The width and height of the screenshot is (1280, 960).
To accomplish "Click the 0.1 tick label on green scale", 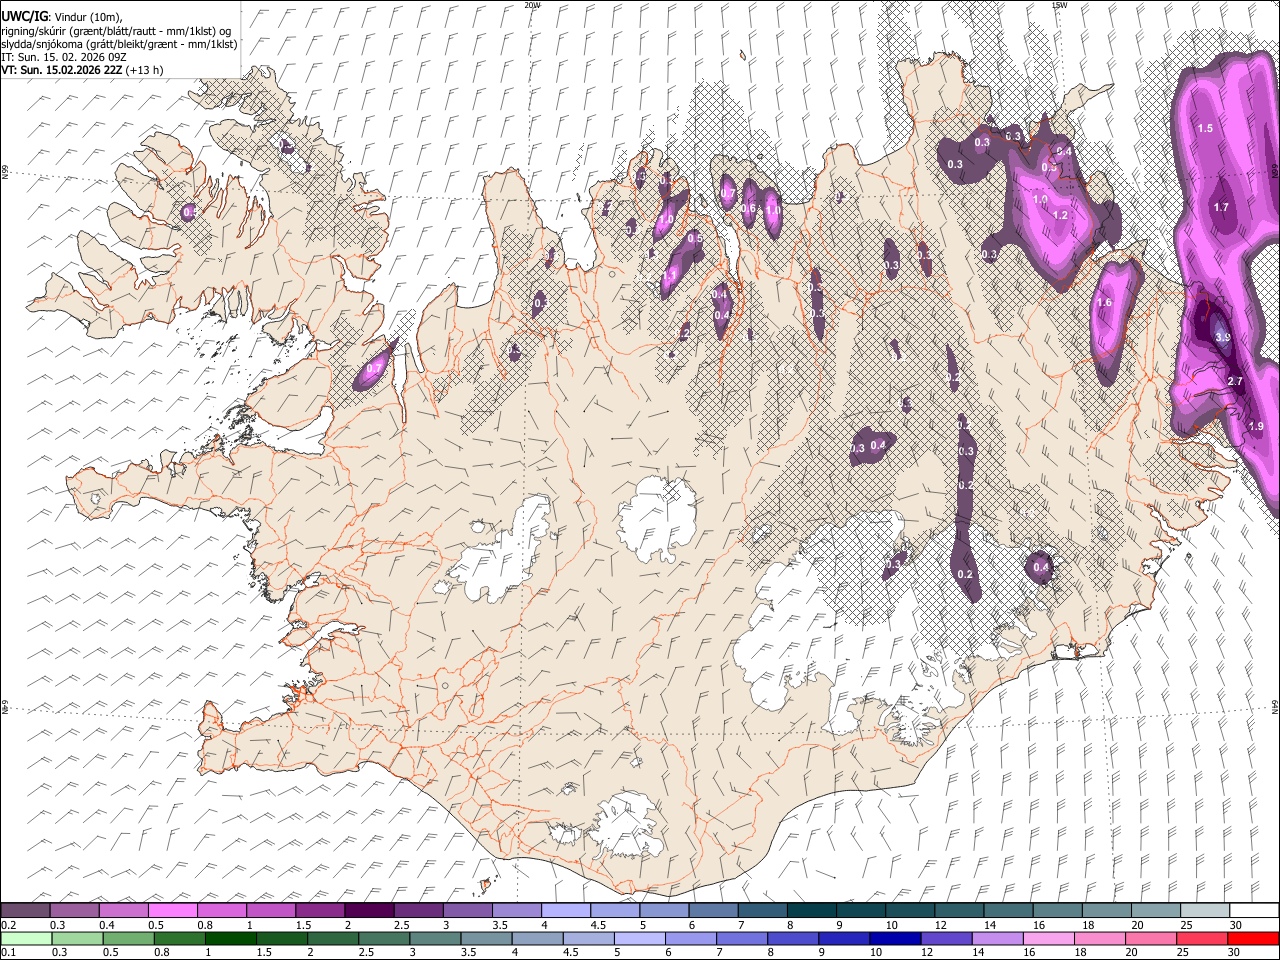I will tap(8, 952).
